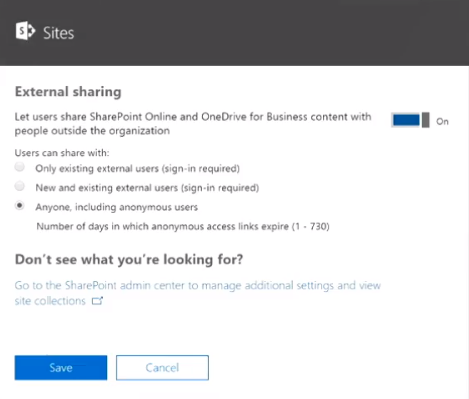Click the 'On' toggle status label
Image resolution: width=469 pixels, height=399 pixels.
tap(442, 121)
